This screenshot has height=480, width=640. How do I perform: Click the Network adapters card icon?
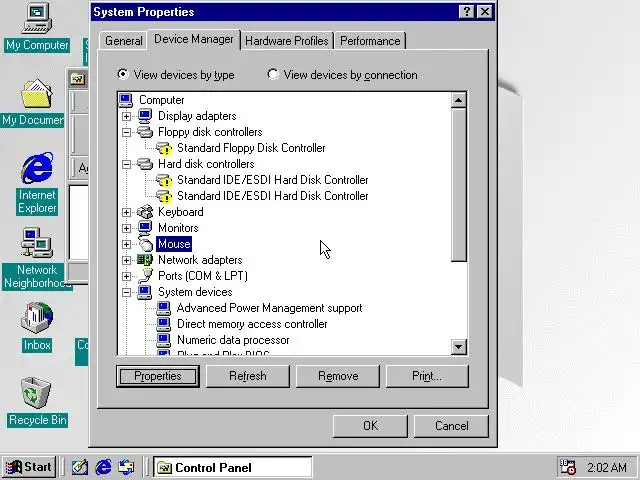pyautogui.click(x=145, y=260)
